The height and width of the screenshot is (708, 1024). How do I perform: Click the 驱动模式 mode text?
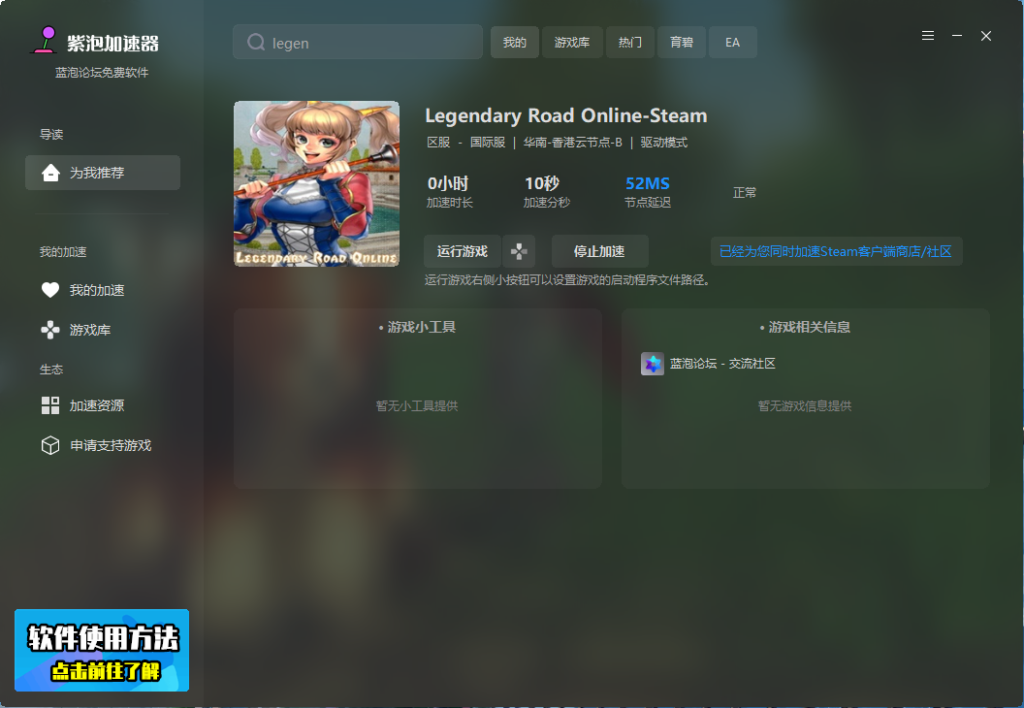pyautogui.click(x=664, y=142)
